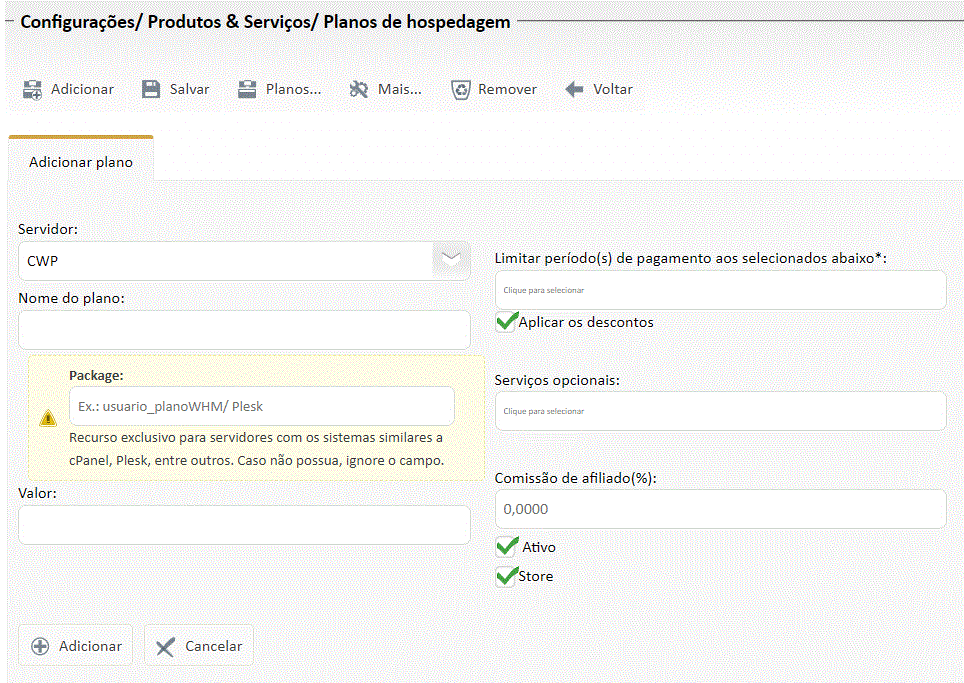
Task: Click into the Nome do plano field
Action: tap(244, 330)
